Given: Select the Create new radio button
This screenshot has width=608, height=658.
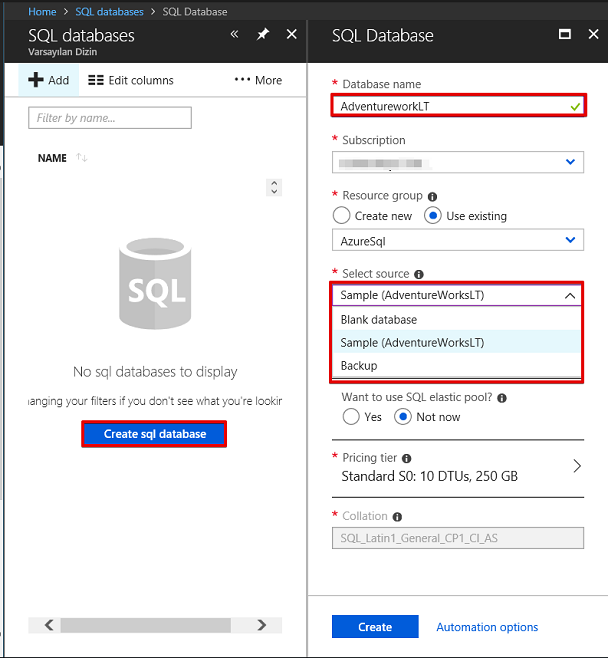Looking at the screenshot, I should 342,216.
